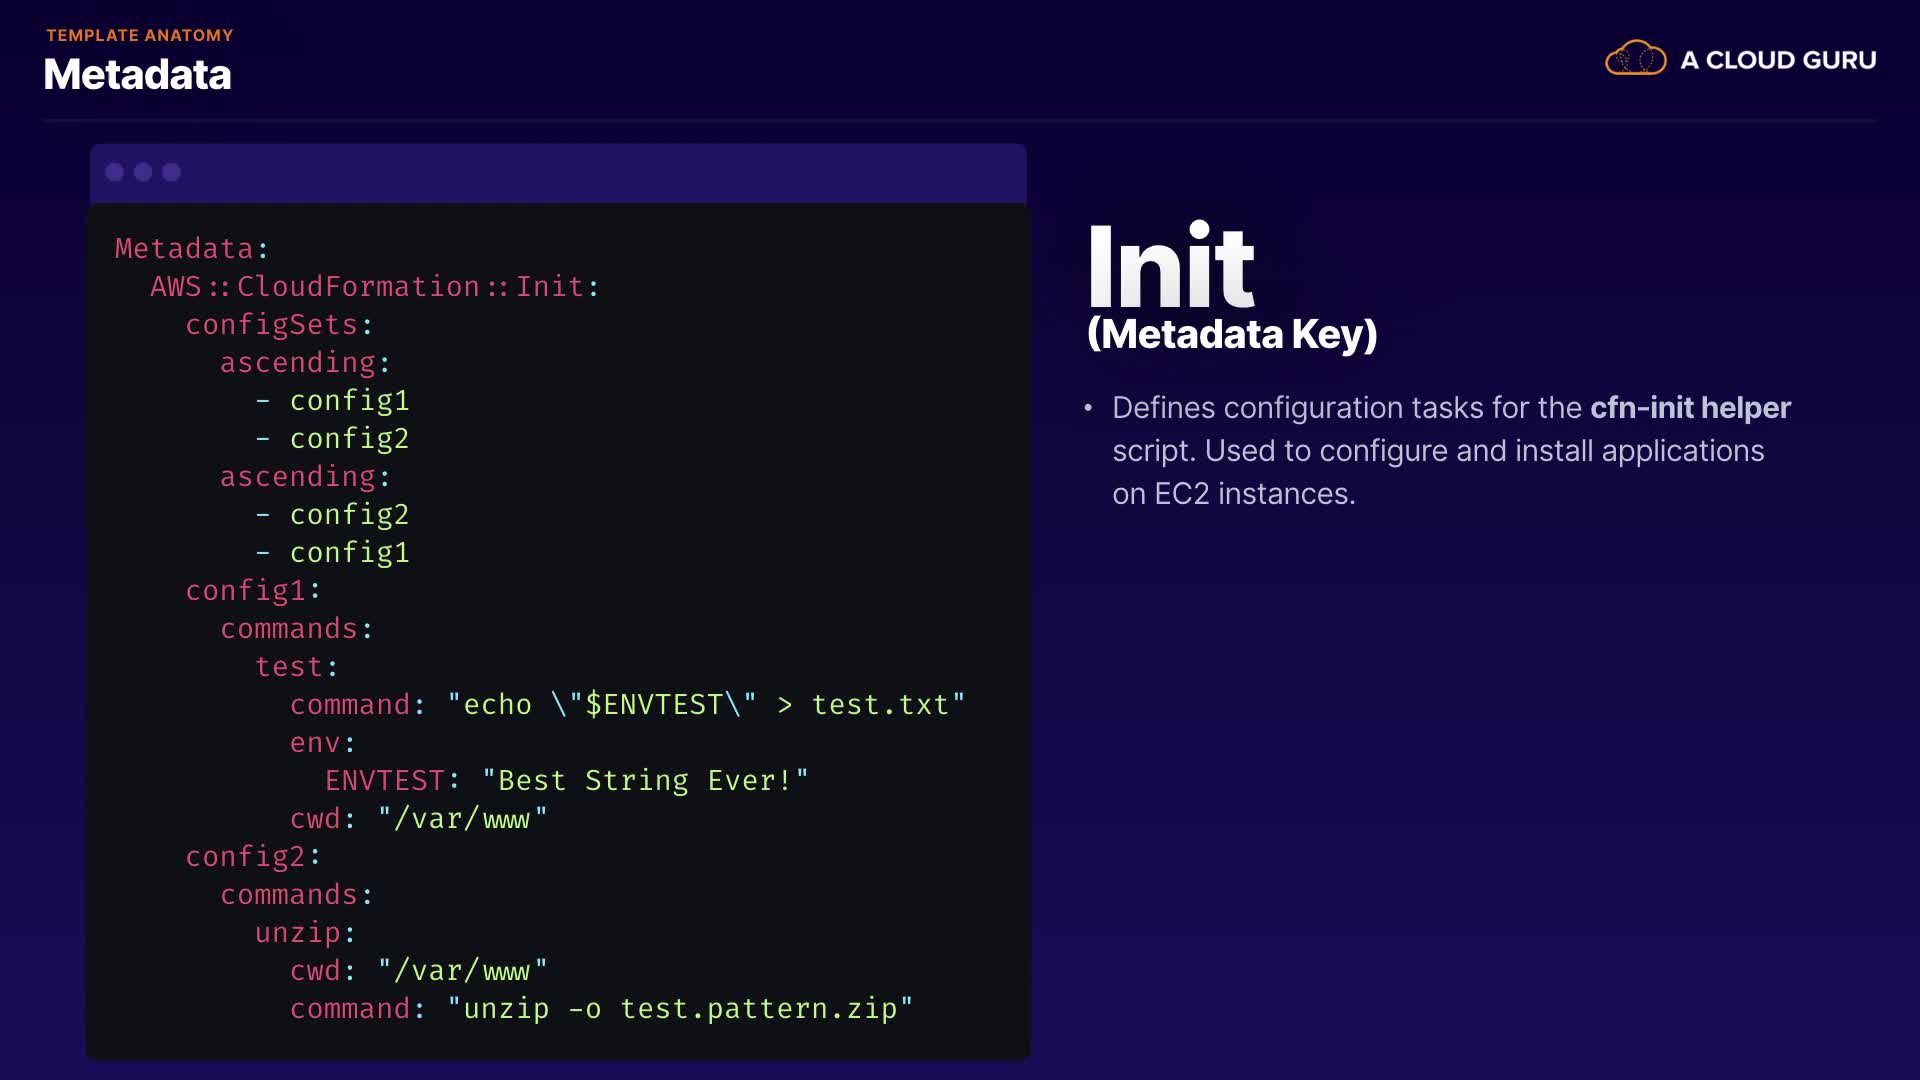Click the config2: top-level key

252,857
